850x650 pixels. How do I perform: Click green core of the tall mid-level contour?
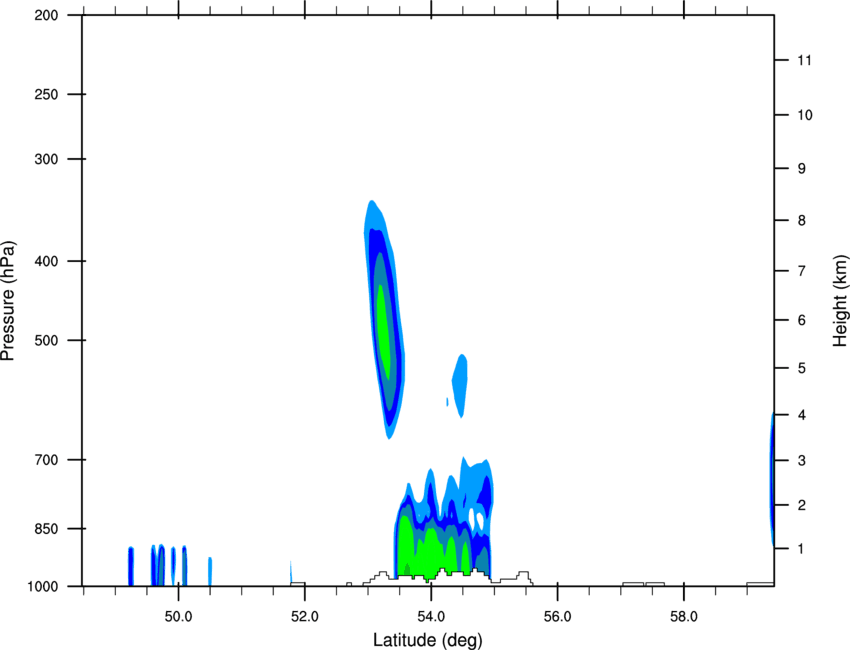pyautogui.click(x=383, y=330)
